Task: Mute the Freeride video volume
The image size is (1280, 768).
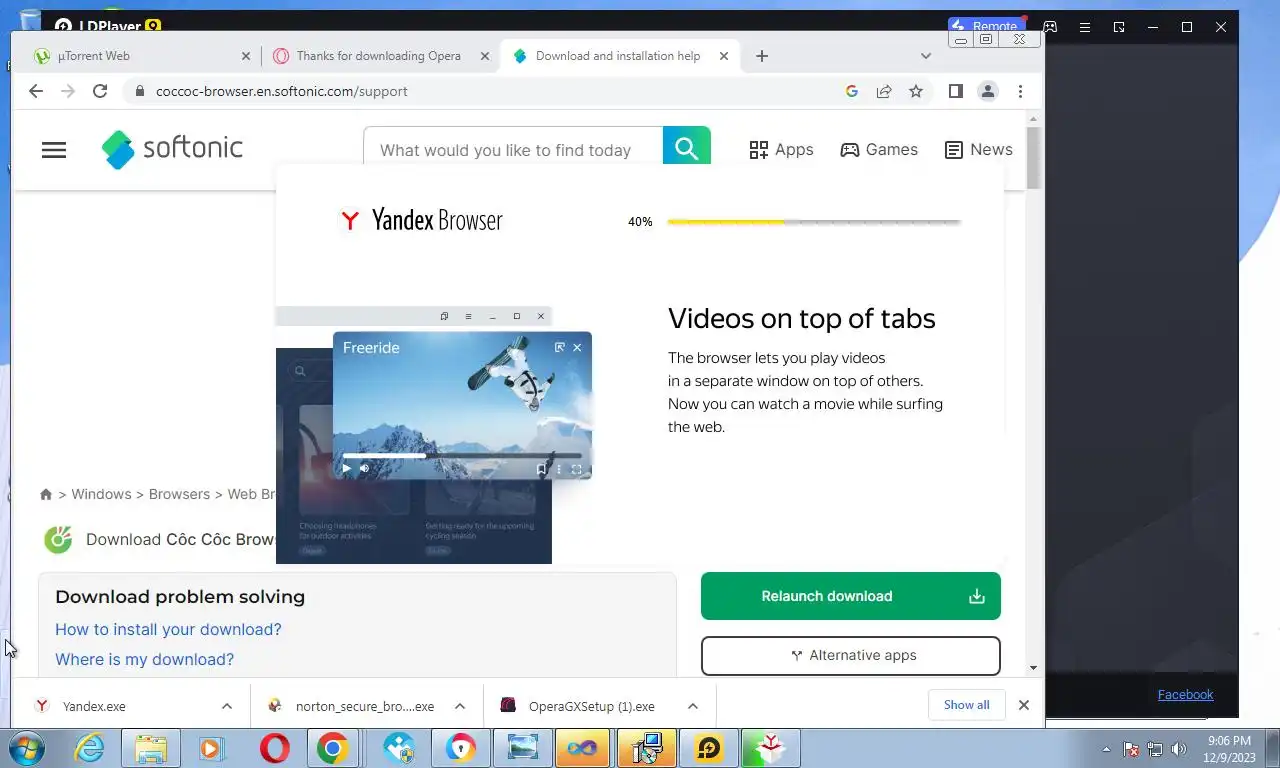Action: tap(364, 468)
